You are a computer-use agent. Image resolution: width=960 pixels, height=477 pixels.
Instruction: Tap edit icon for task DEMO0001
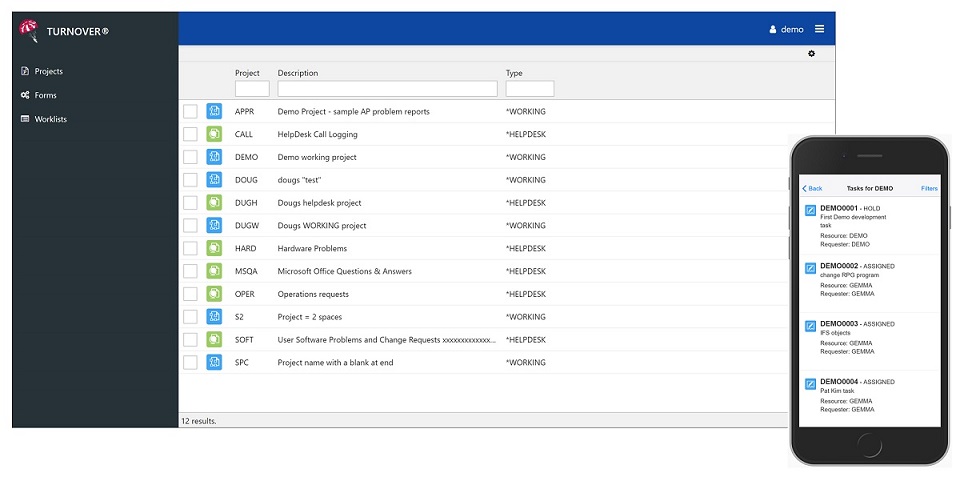[810, 210]
